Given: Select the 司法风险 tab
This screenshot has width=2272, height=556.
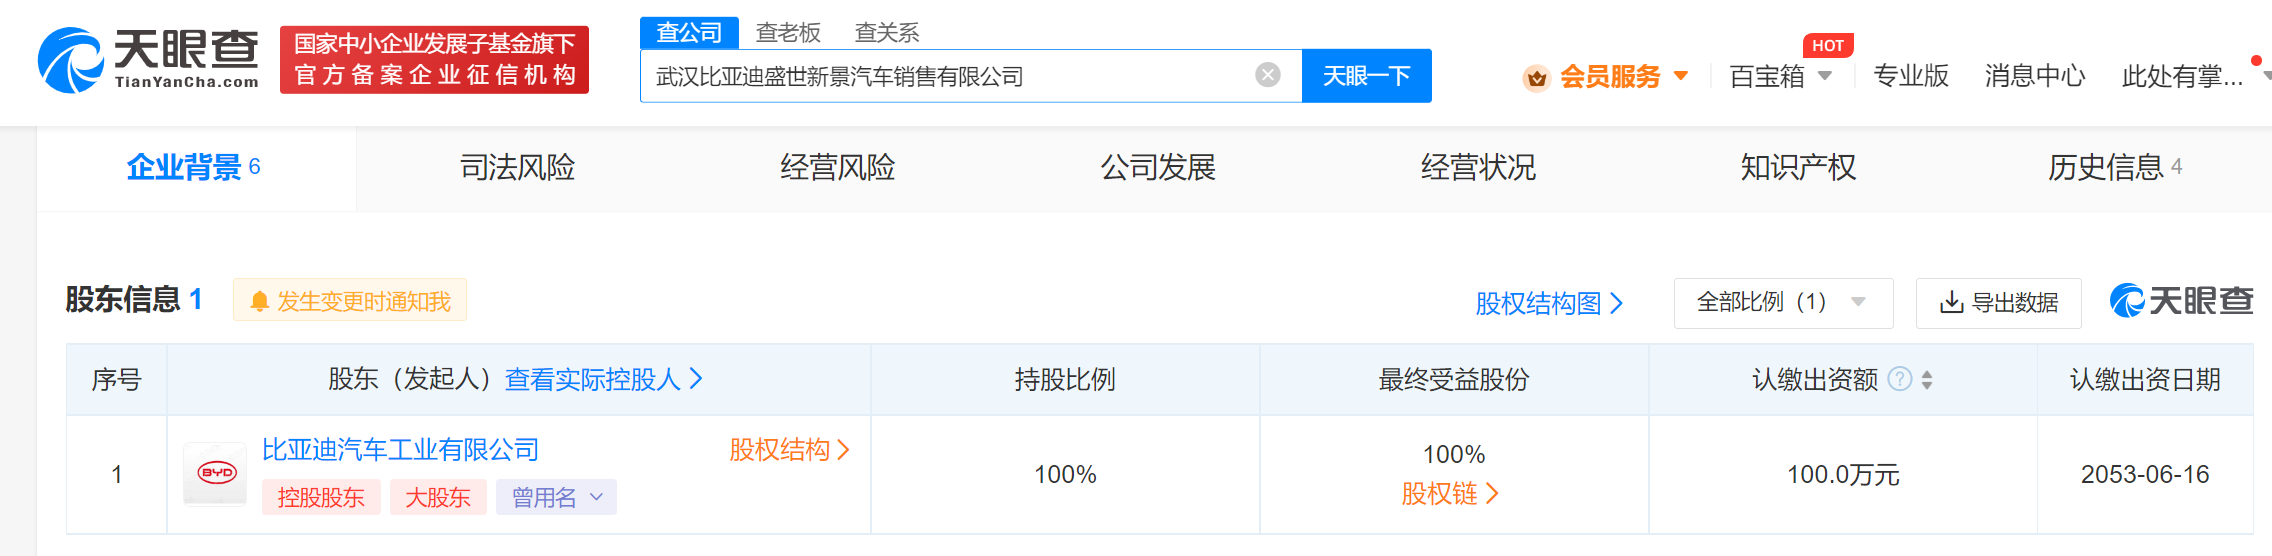Looking at the screenshot, I should tap(517, 167).
